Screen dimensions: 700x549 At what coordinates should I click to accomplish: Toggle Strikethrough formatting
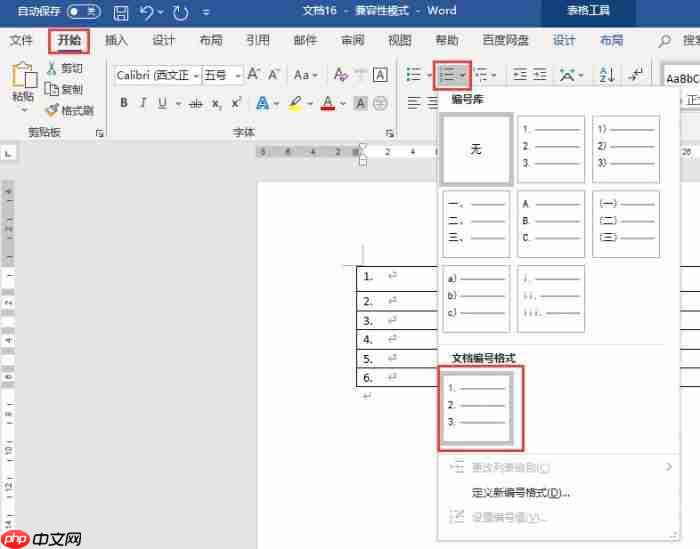coord(195,104)
